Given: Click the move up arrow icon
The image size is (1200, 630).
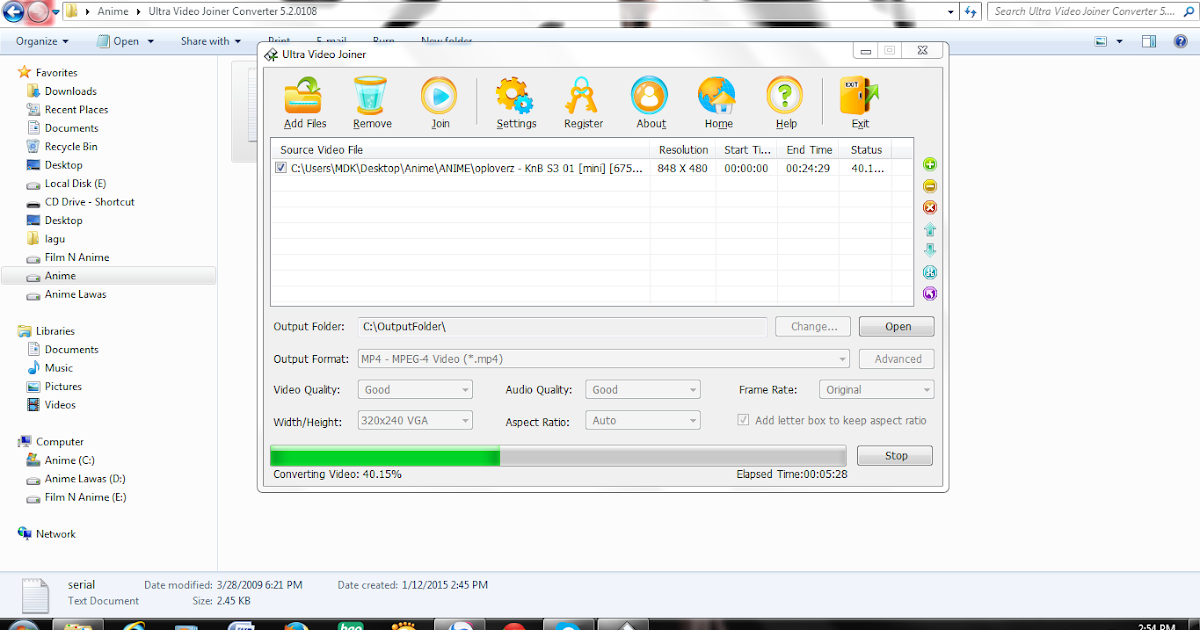Looking at the screenshot, I should point(930,229).
